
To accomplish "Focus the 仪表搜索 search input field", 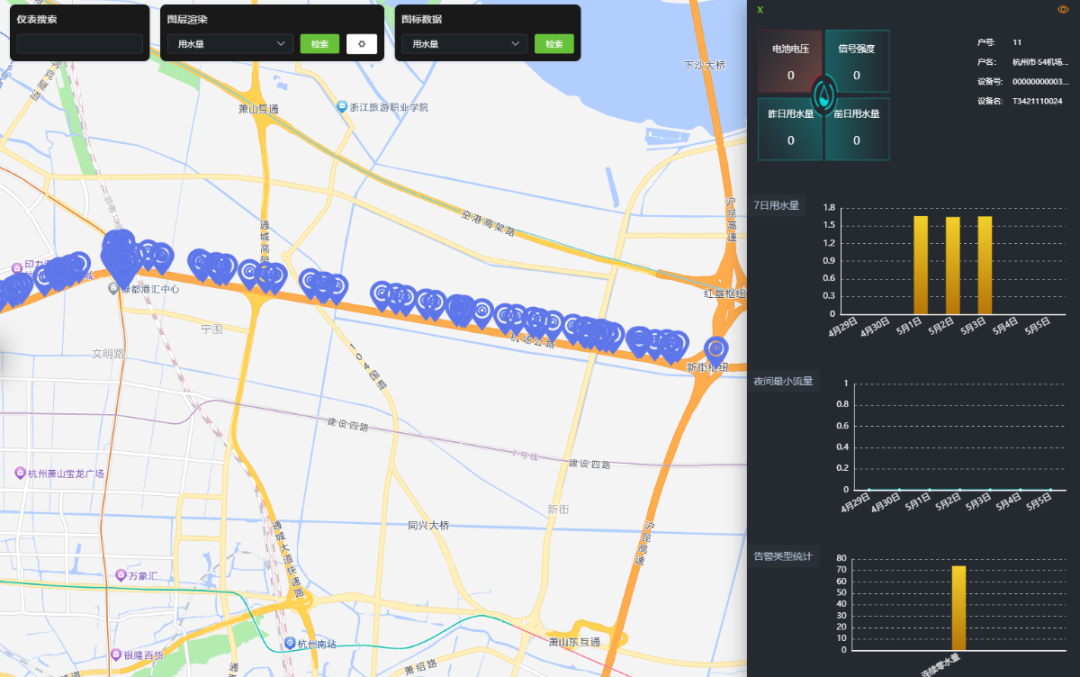I will click(80, 44).
